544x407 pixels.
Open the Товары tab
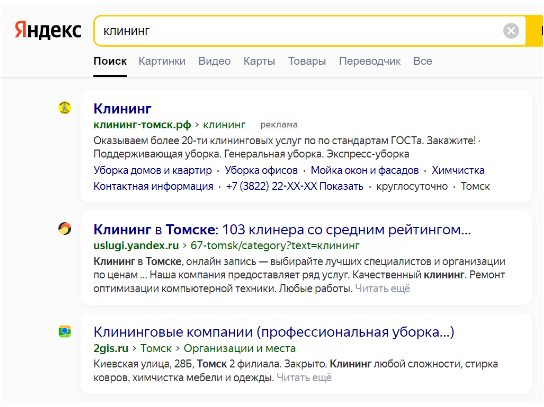tap(307, 61)
